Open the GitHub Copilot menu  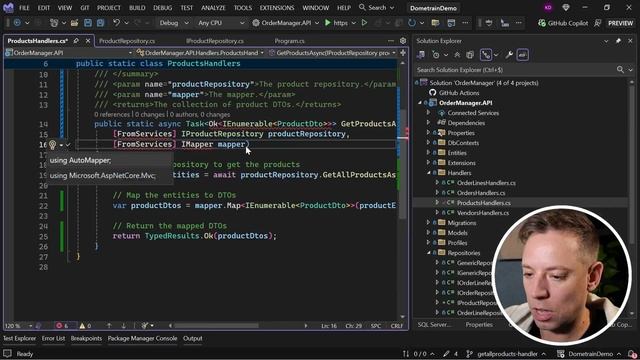[563, 23]
